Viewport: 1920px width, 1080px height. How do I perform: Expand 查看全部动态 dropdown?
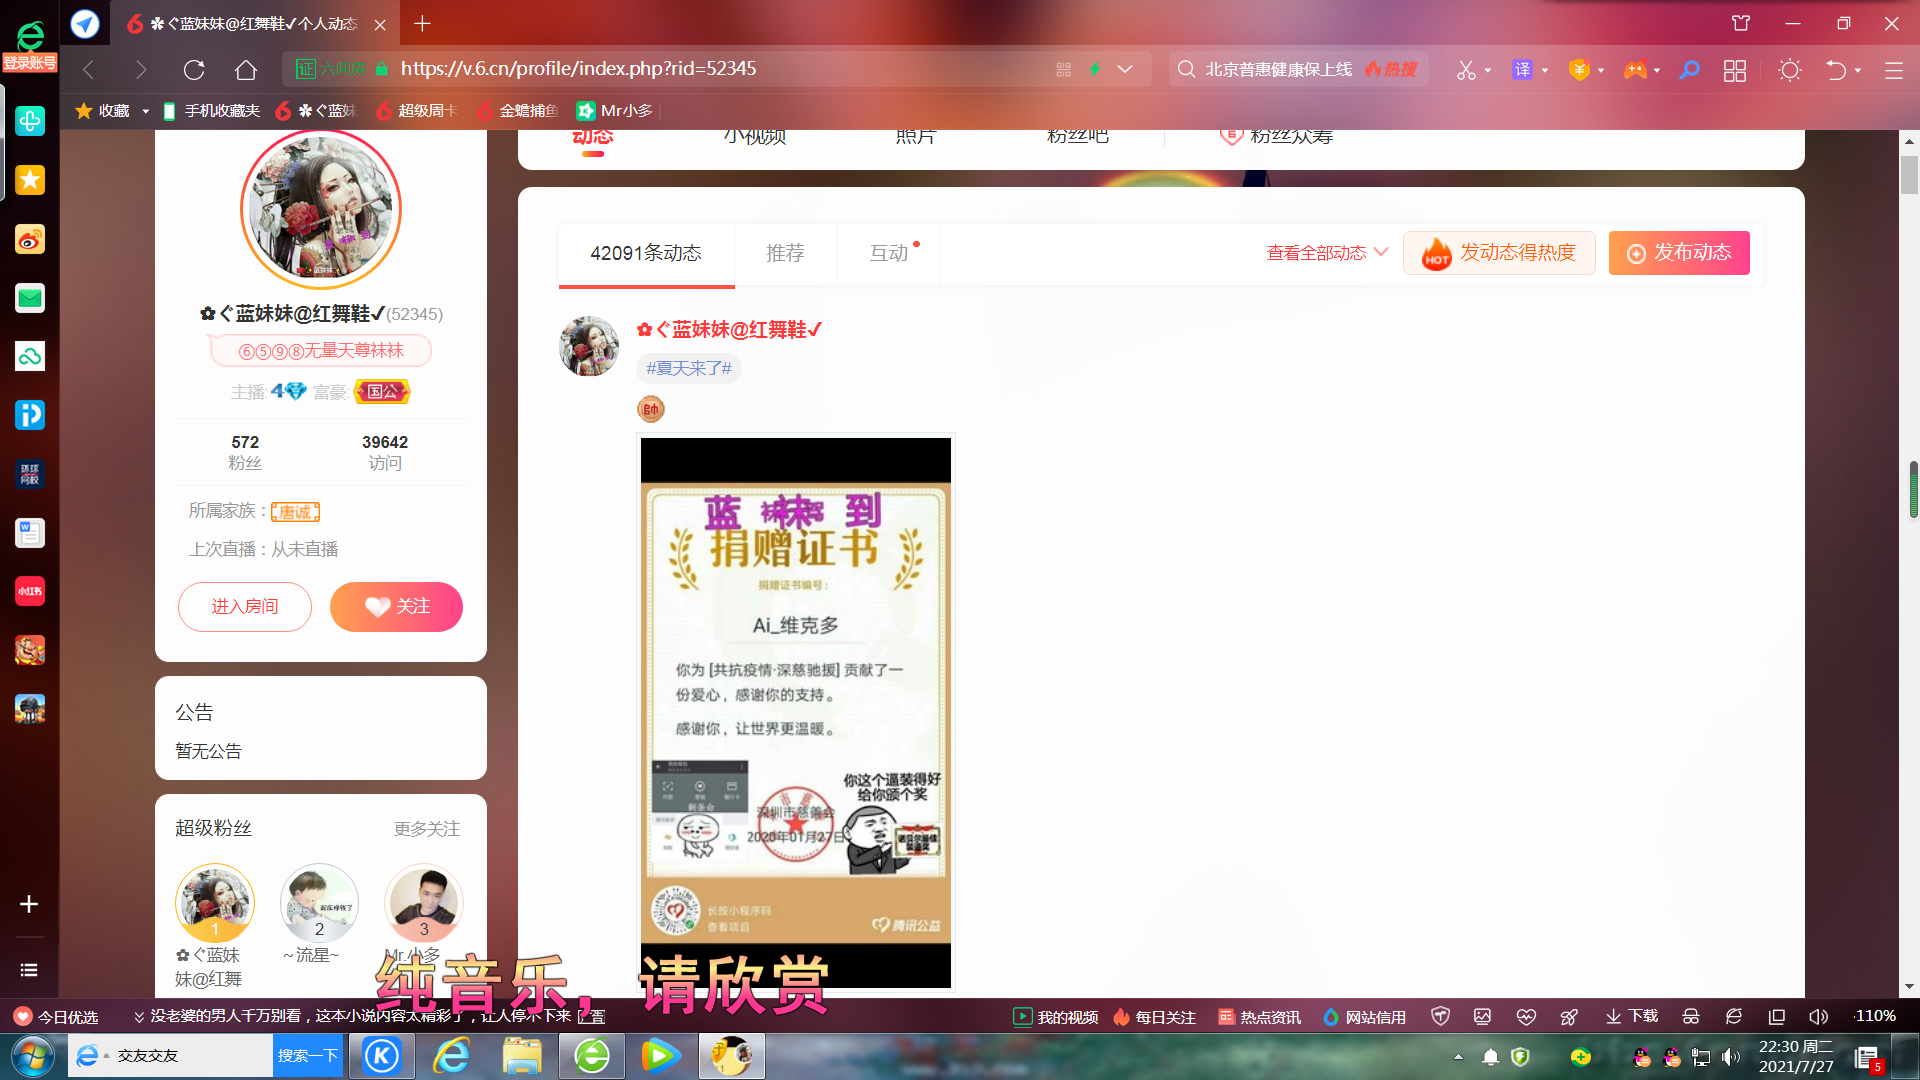click(1327, 253)
